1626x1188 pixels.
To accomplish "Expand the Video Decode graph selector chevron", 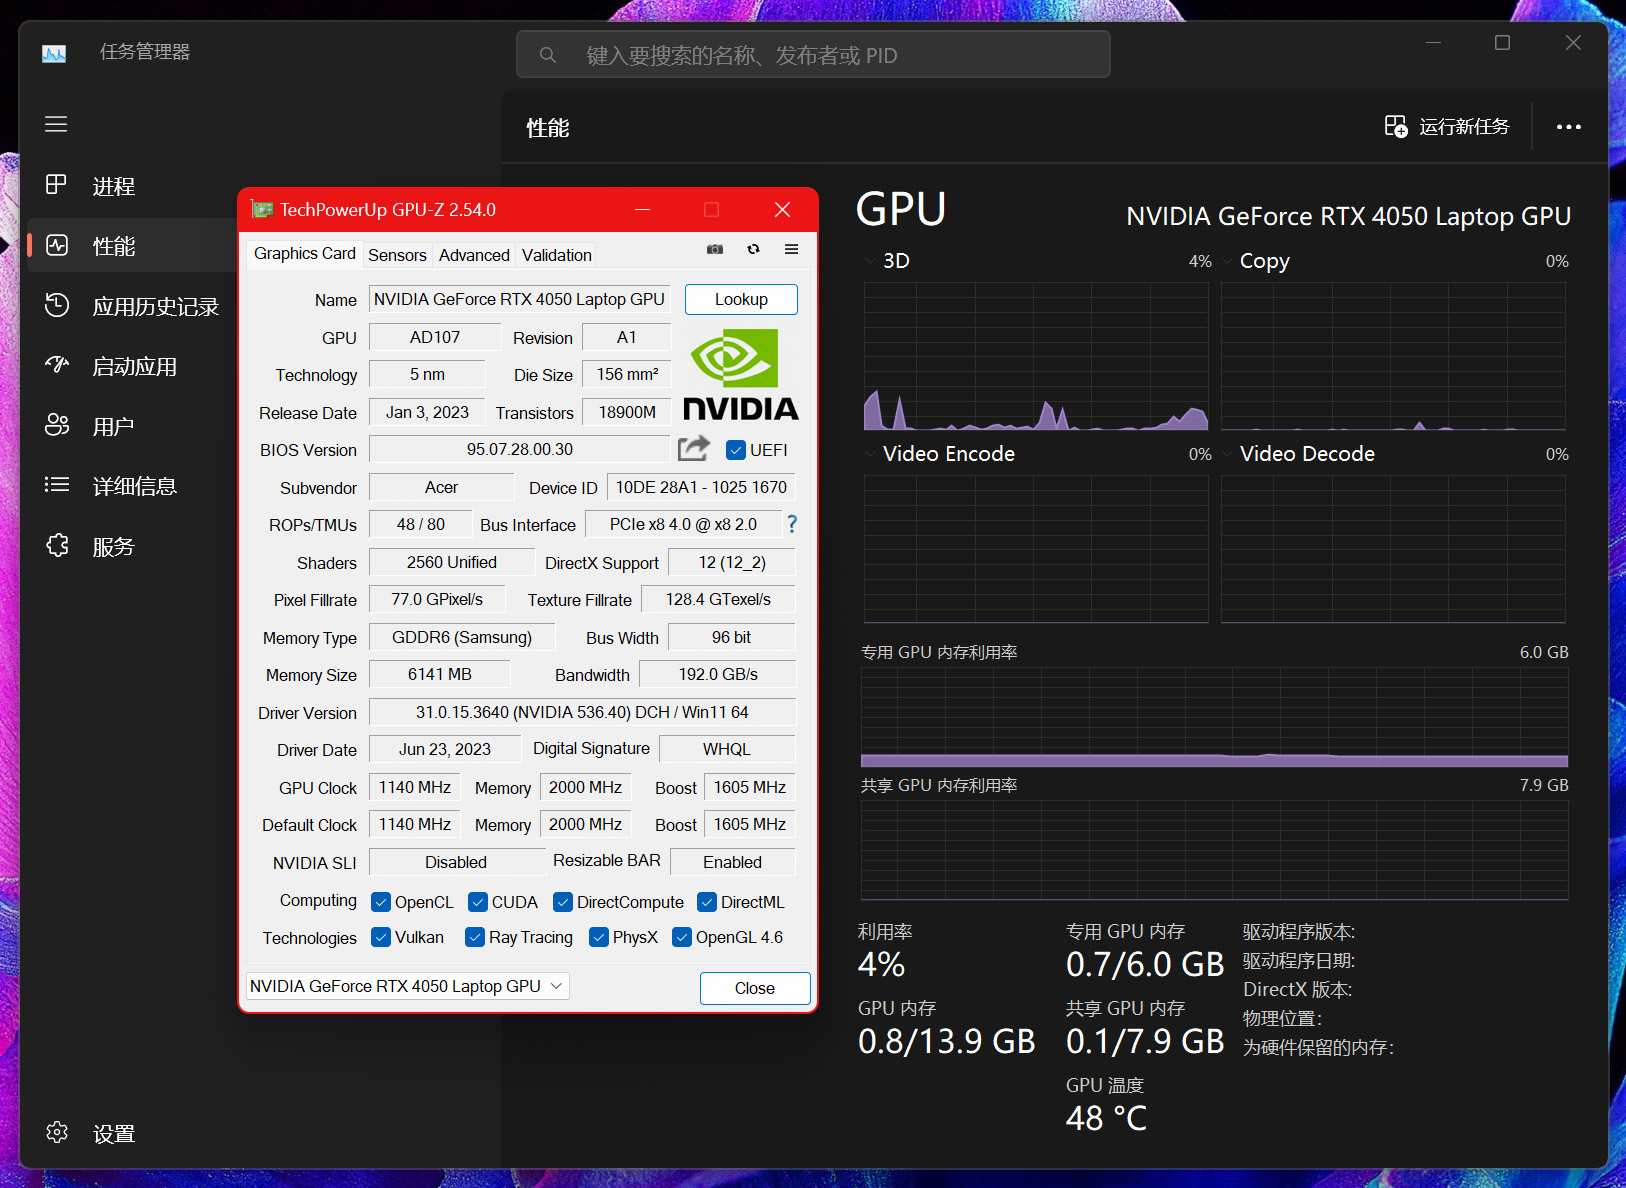I will coord(1227,454).
